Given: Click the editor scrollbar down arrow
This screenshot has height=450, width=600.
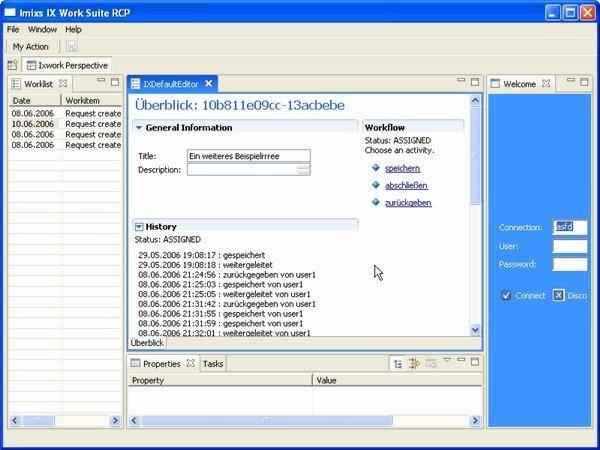Looking at the screenshot, I should coord(475,329).
